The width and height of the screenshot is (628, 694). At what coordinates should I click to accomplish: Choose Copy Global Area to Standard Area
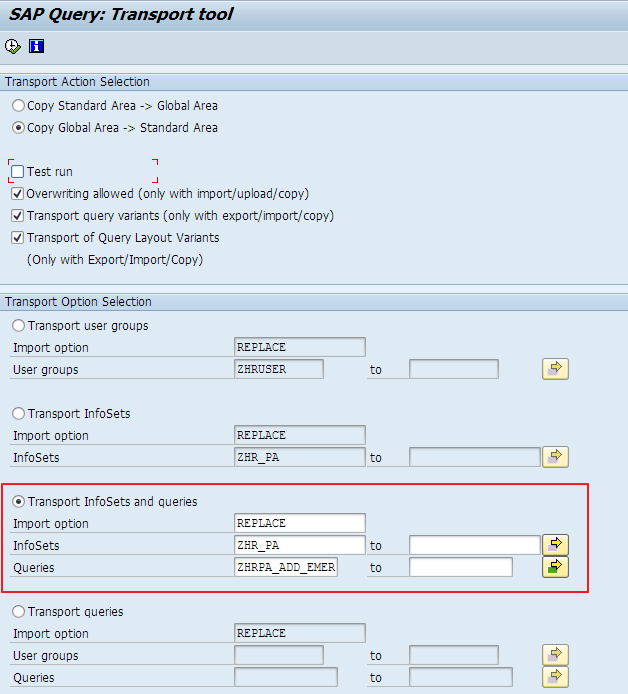tap(18, 128)
